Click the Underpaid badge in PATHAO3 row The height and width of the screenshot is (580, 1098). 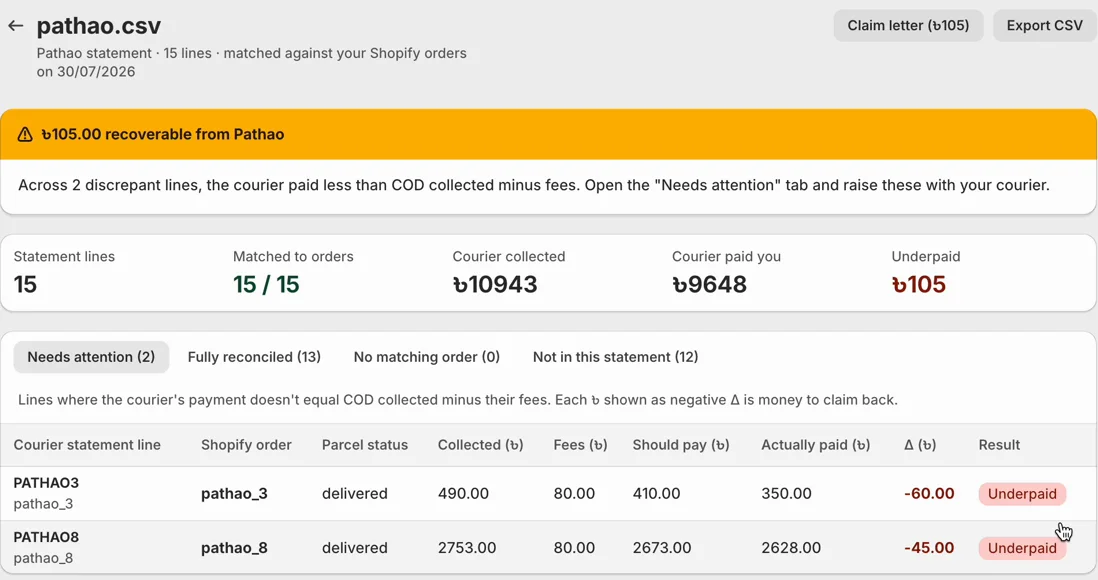[1022, 494]
